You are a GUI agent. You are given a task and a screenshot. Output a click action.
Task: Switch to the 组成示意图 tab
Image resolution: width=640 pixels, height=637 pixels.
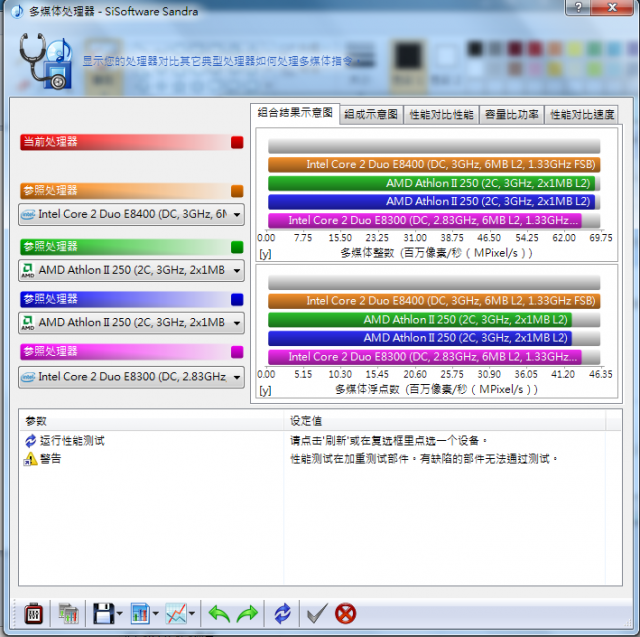[x=371, y=115]
